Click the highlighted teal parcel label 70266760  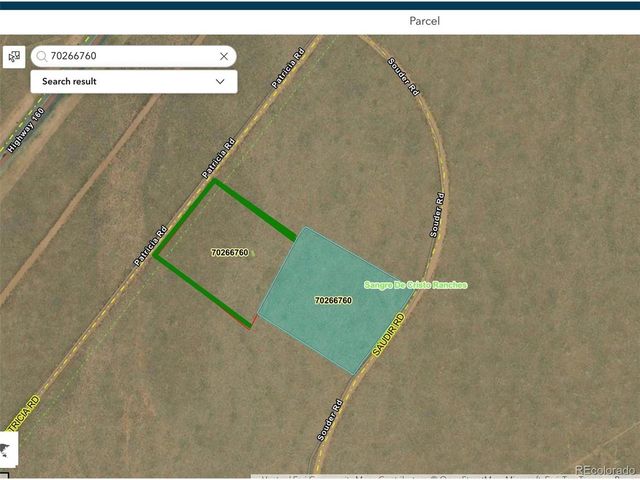pyautogui.click(x=333, y=300)
